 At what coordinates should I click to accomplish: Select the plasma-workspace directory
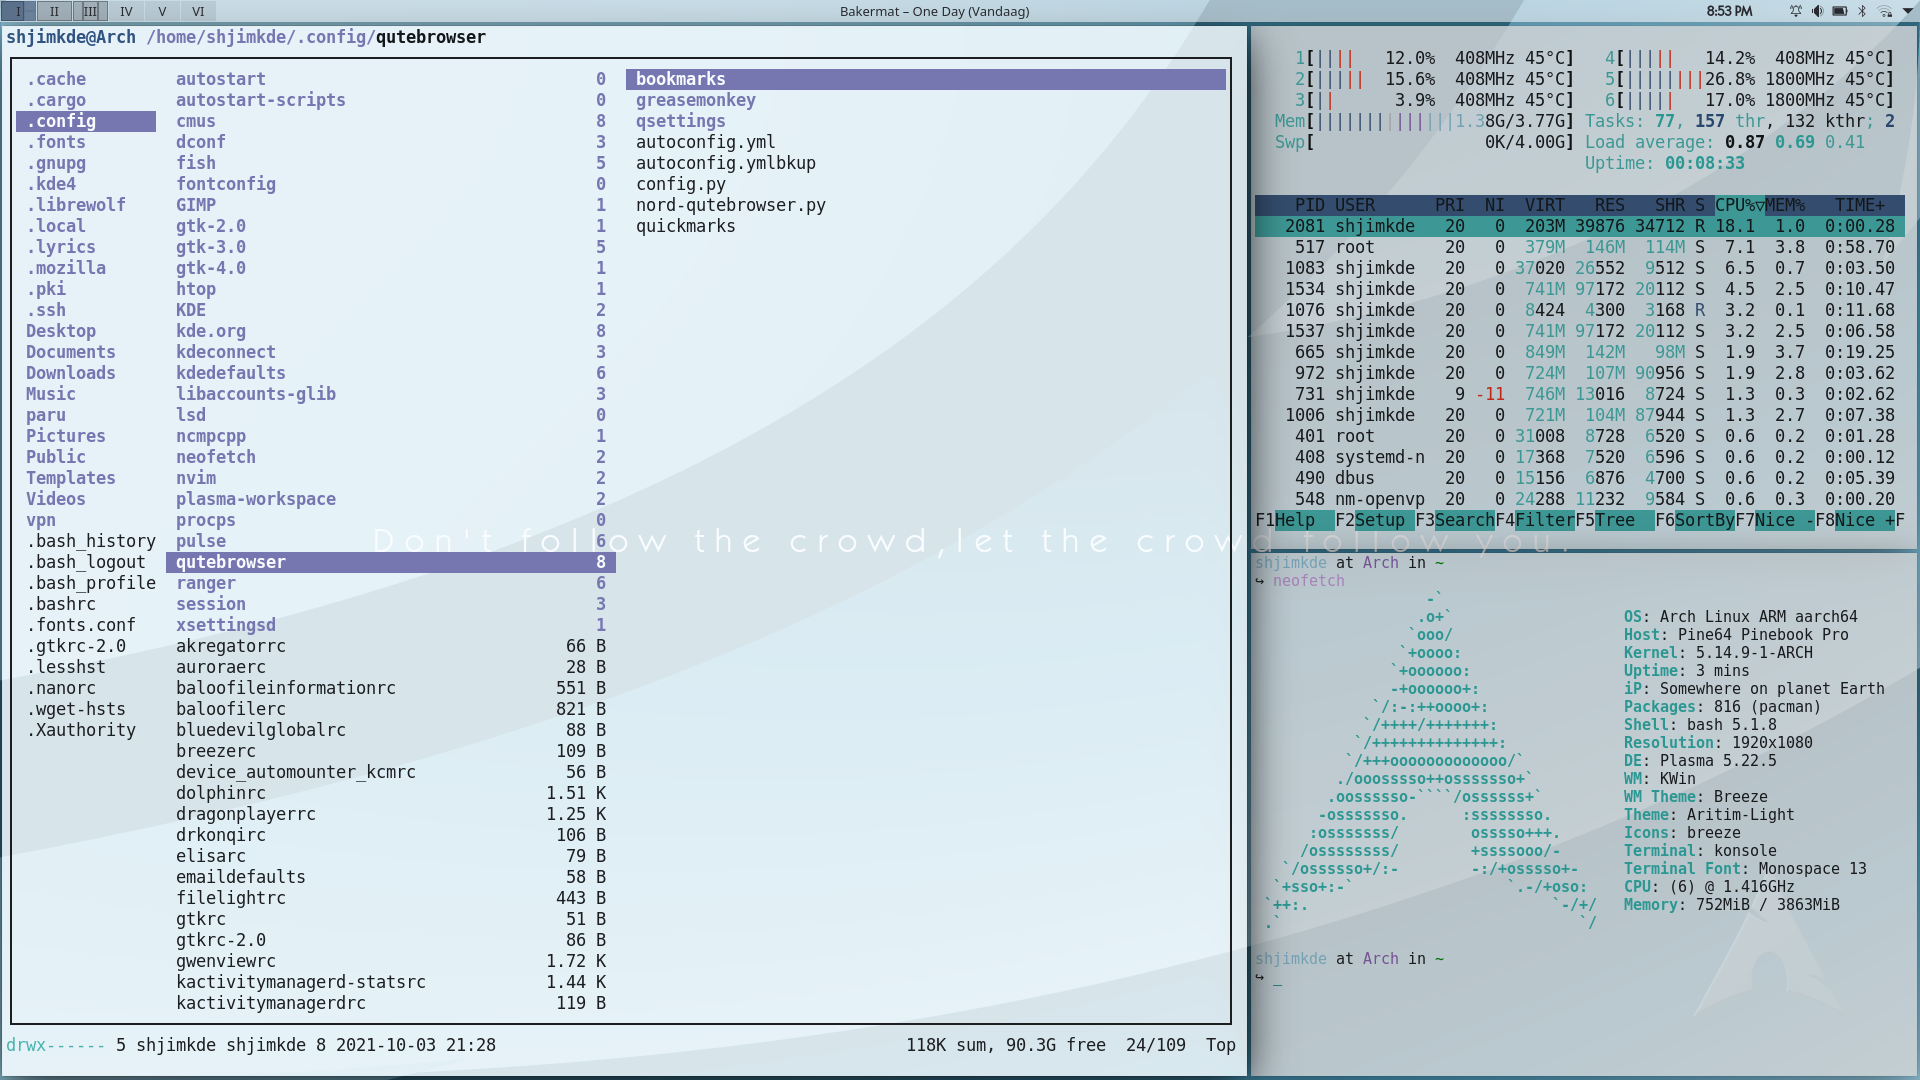pyautogui.click(x=391, y=499)
